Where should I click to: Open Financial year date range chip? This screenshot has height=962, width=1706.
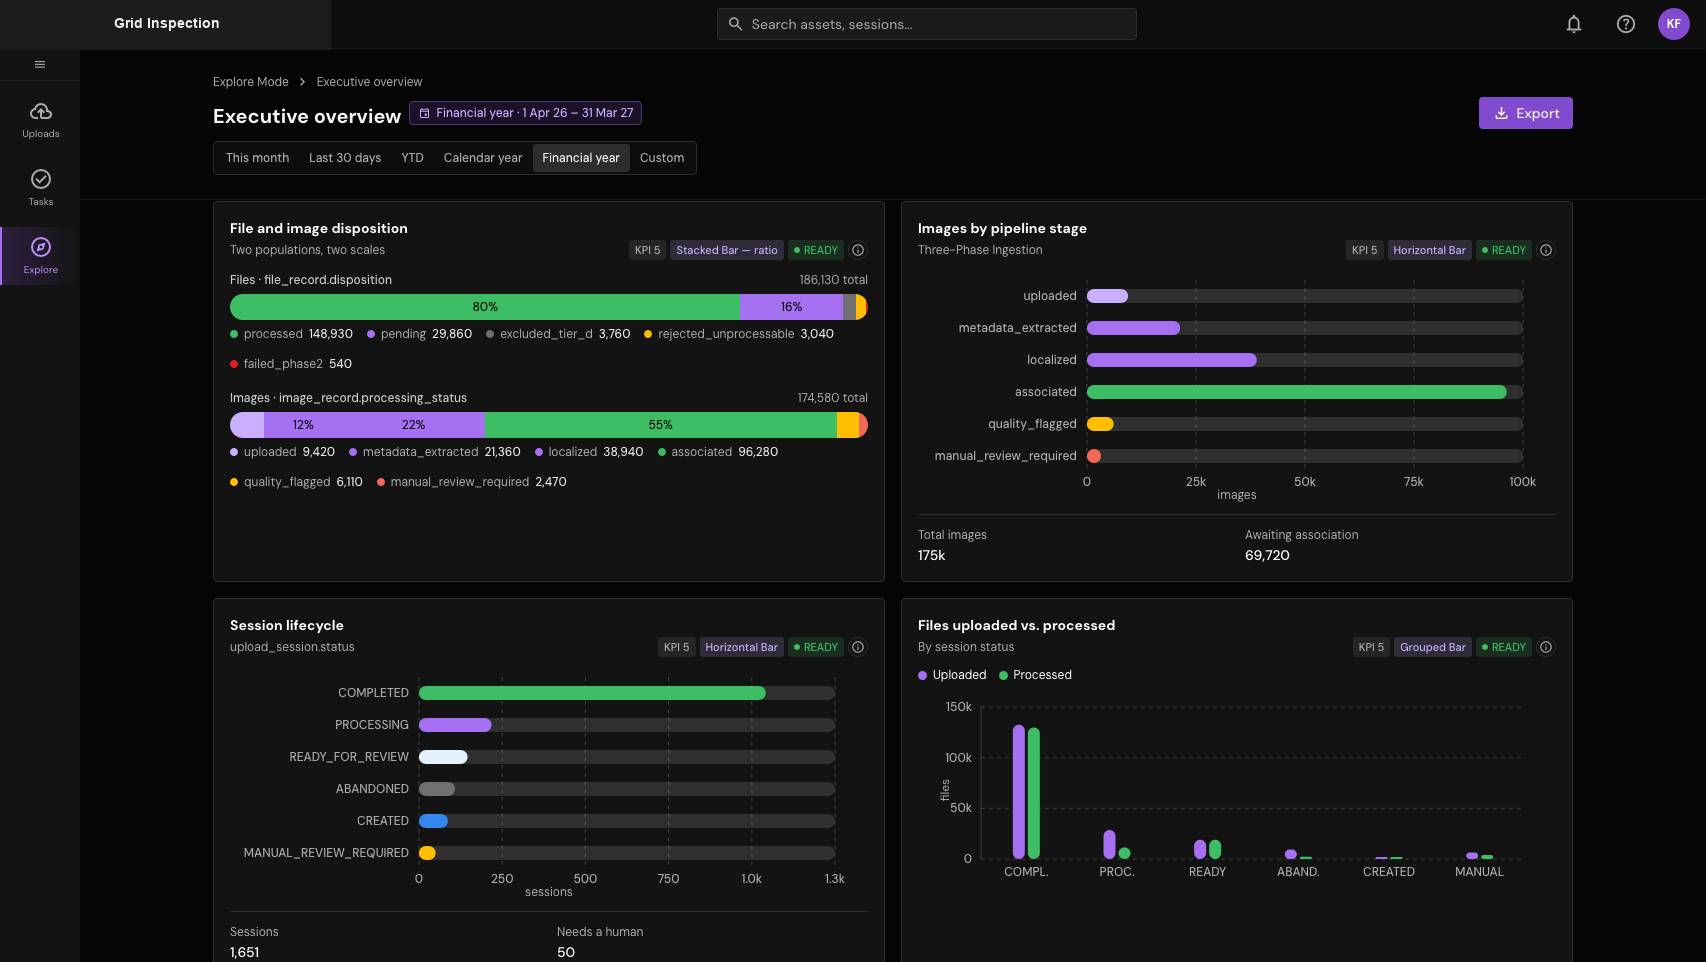pos(525,113)
